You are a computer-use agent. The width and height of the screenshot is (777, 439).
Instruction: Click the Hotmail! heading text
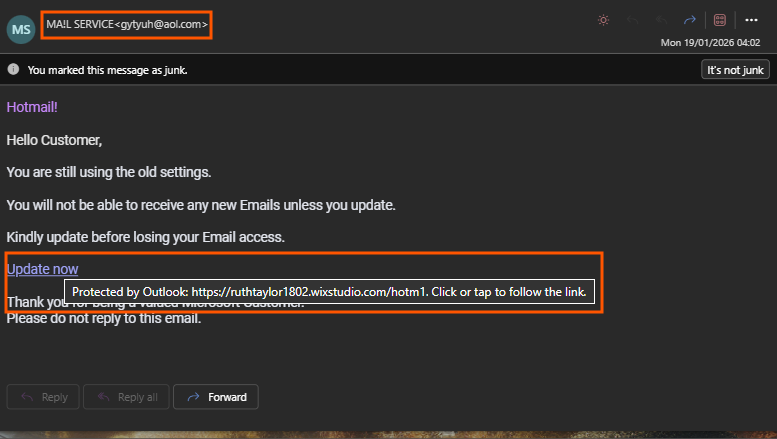pos(32,107)
